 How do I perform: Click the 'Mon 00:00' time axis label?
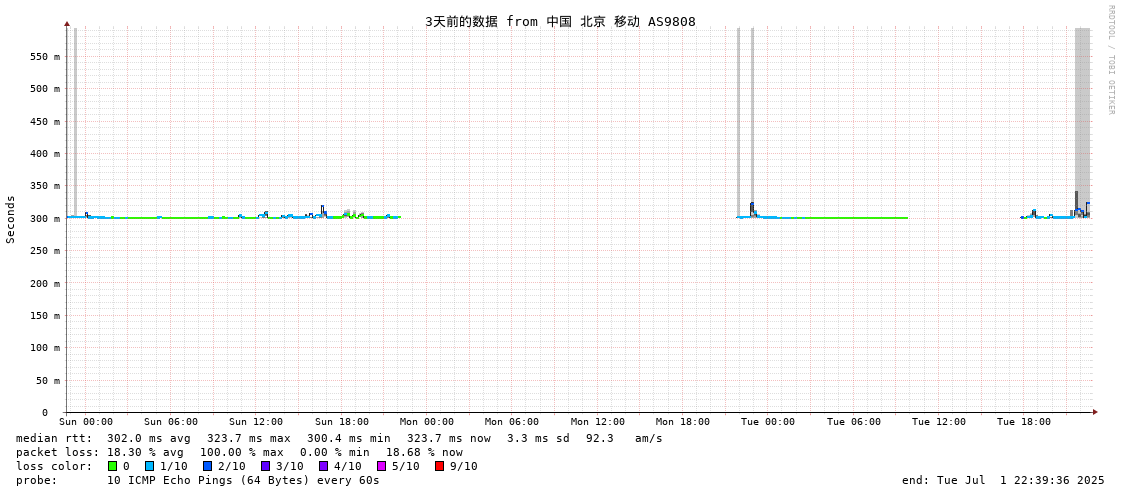[x=427, y=422]
